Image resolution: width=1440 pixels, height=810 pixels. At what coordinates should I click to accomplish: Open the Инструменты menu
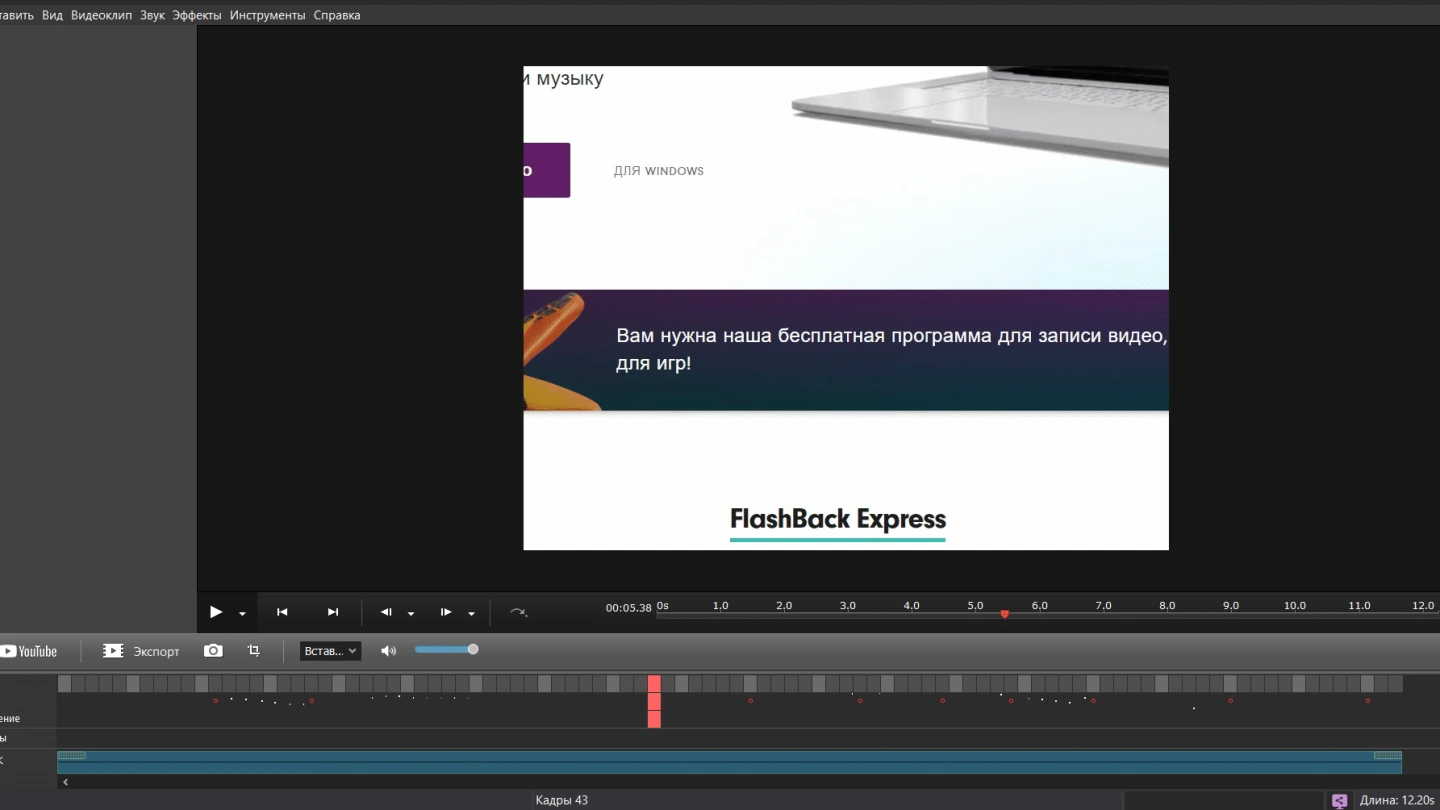267,15
